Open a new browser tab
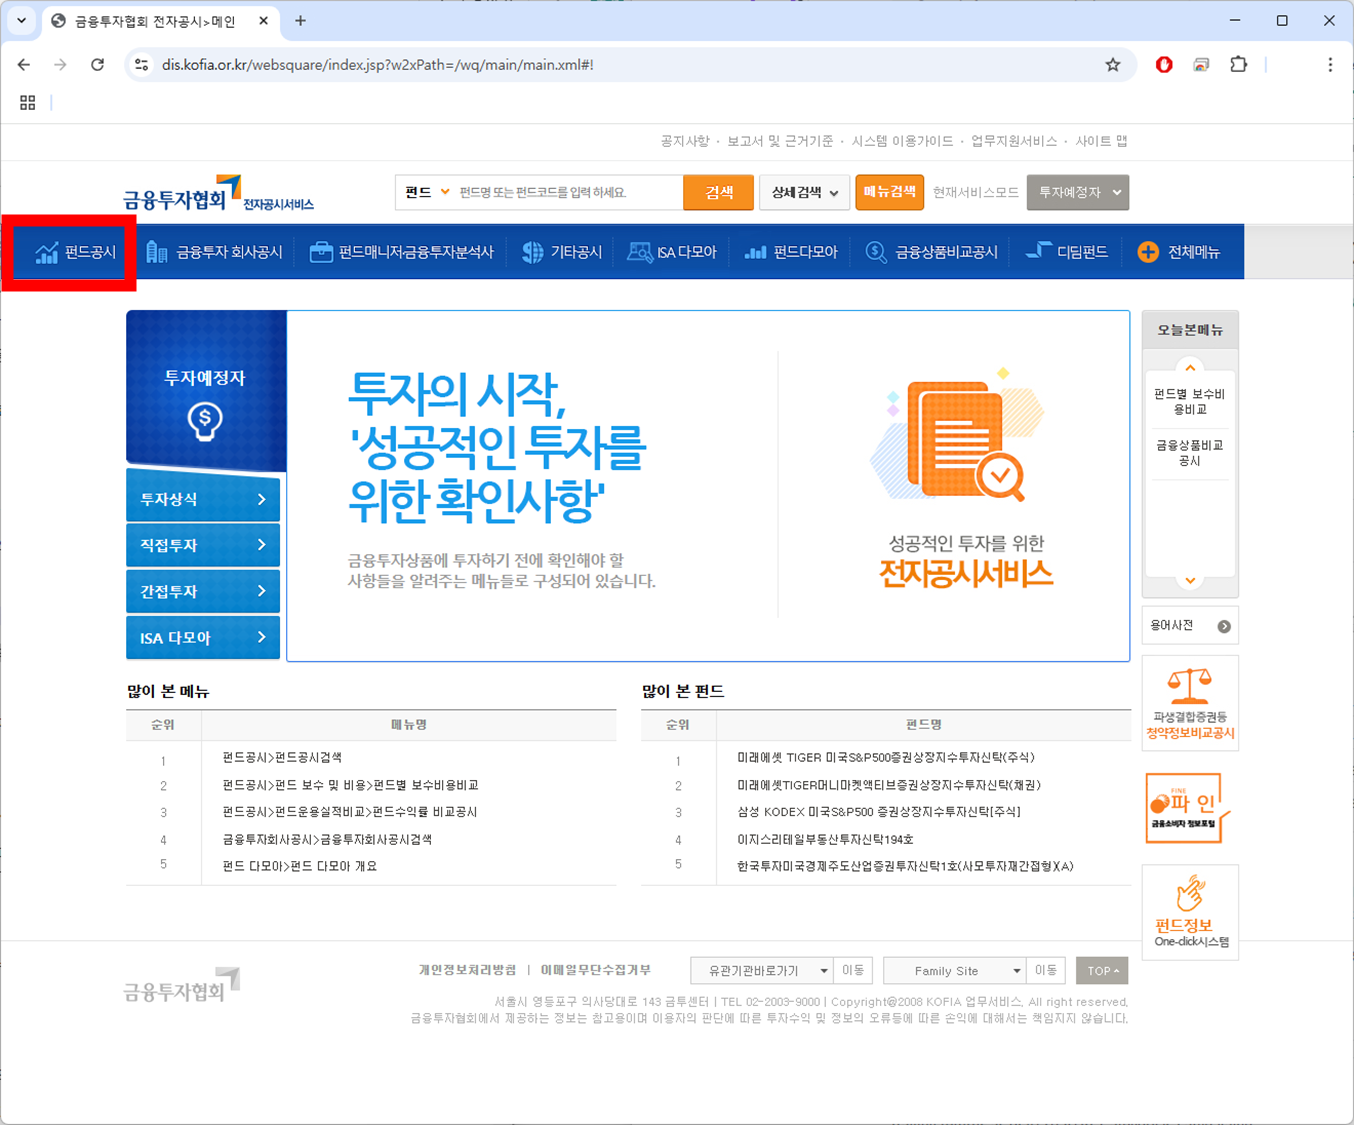 tap(300, 21)
